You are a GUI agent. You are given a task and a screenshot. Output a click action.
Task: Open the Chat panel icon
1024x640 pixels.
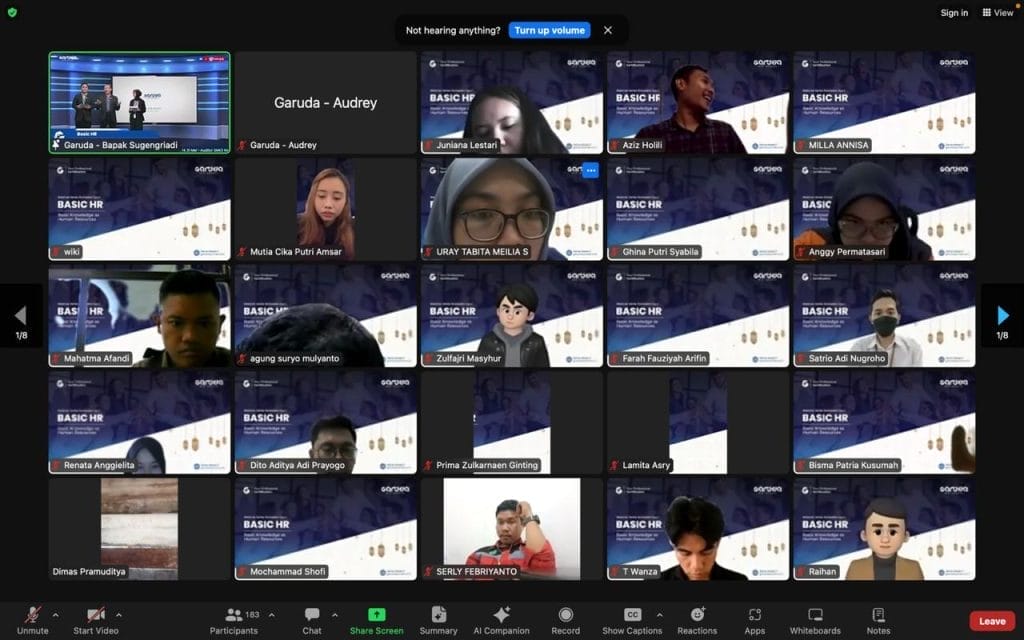(x=312, y=615)
